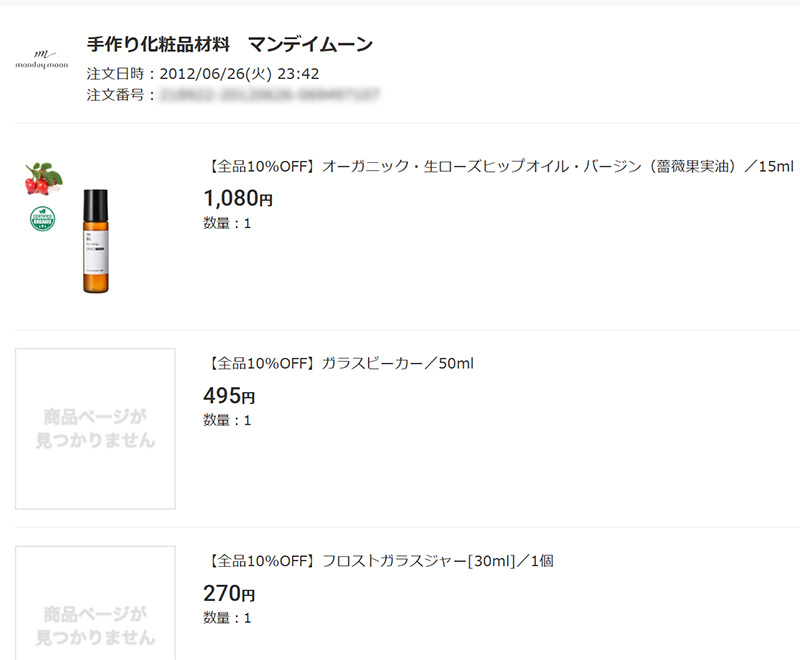Viewport: 800px width, 660px height.
Task: Open the フロストガラスジャー[30ml] product link
Action: (x=378, y=560)
